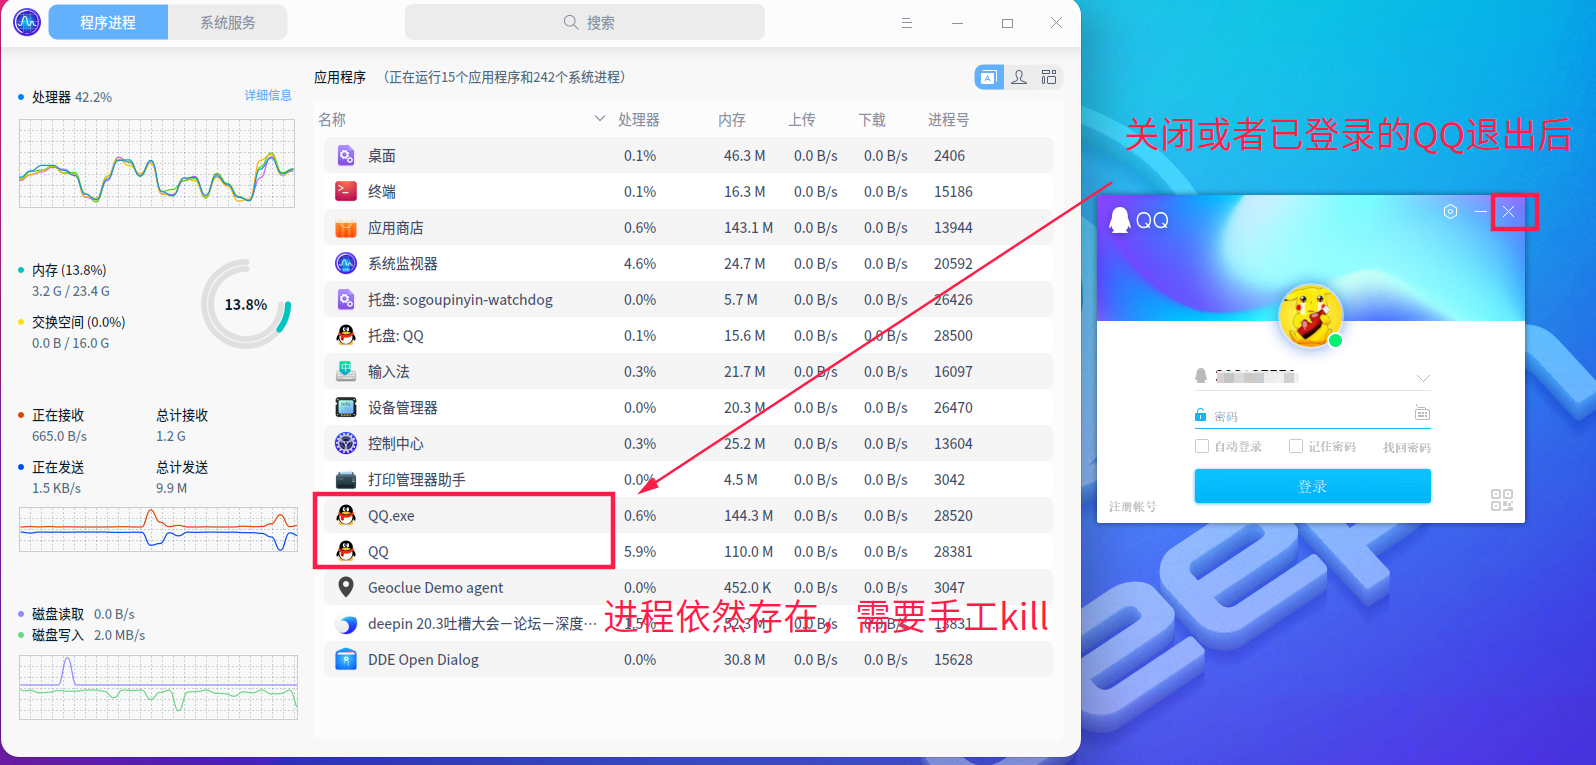1596x765 pixels.
Task: Click the 找回密码 link in QQ
Action: 1407,447
